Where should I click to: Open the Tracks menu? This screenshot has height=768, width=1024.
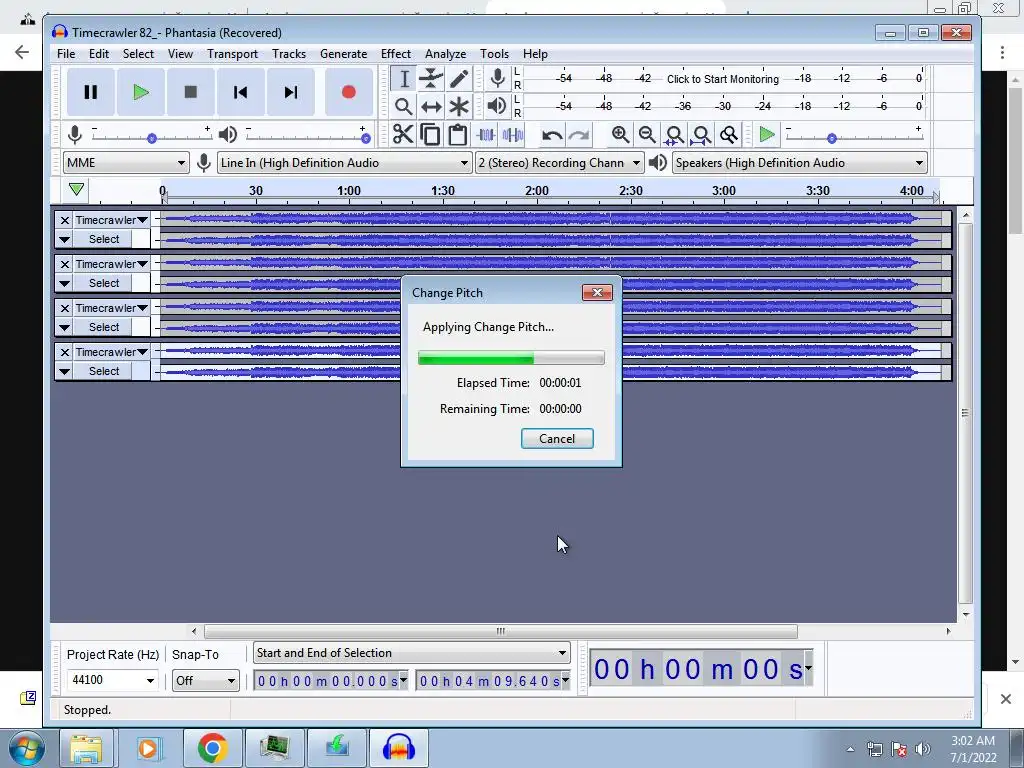pos(289,54)
